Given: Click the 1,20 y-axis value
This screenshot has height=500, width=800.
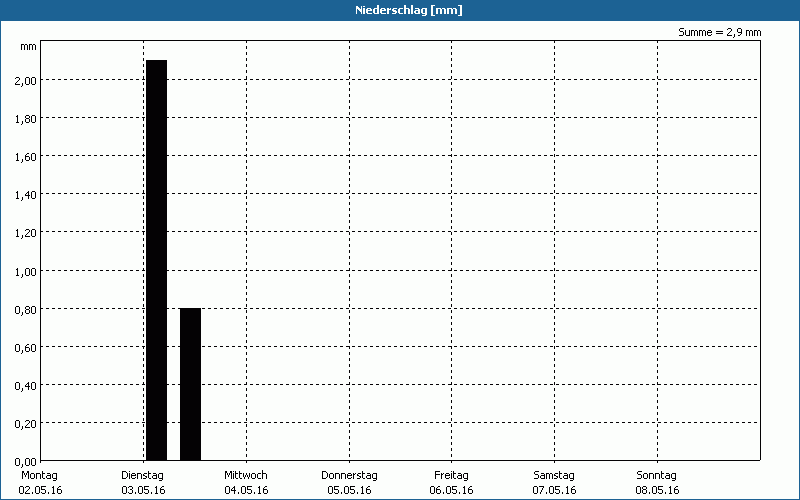Looking at the screenshot, I should pyautogui.click(x=26, y=233).
